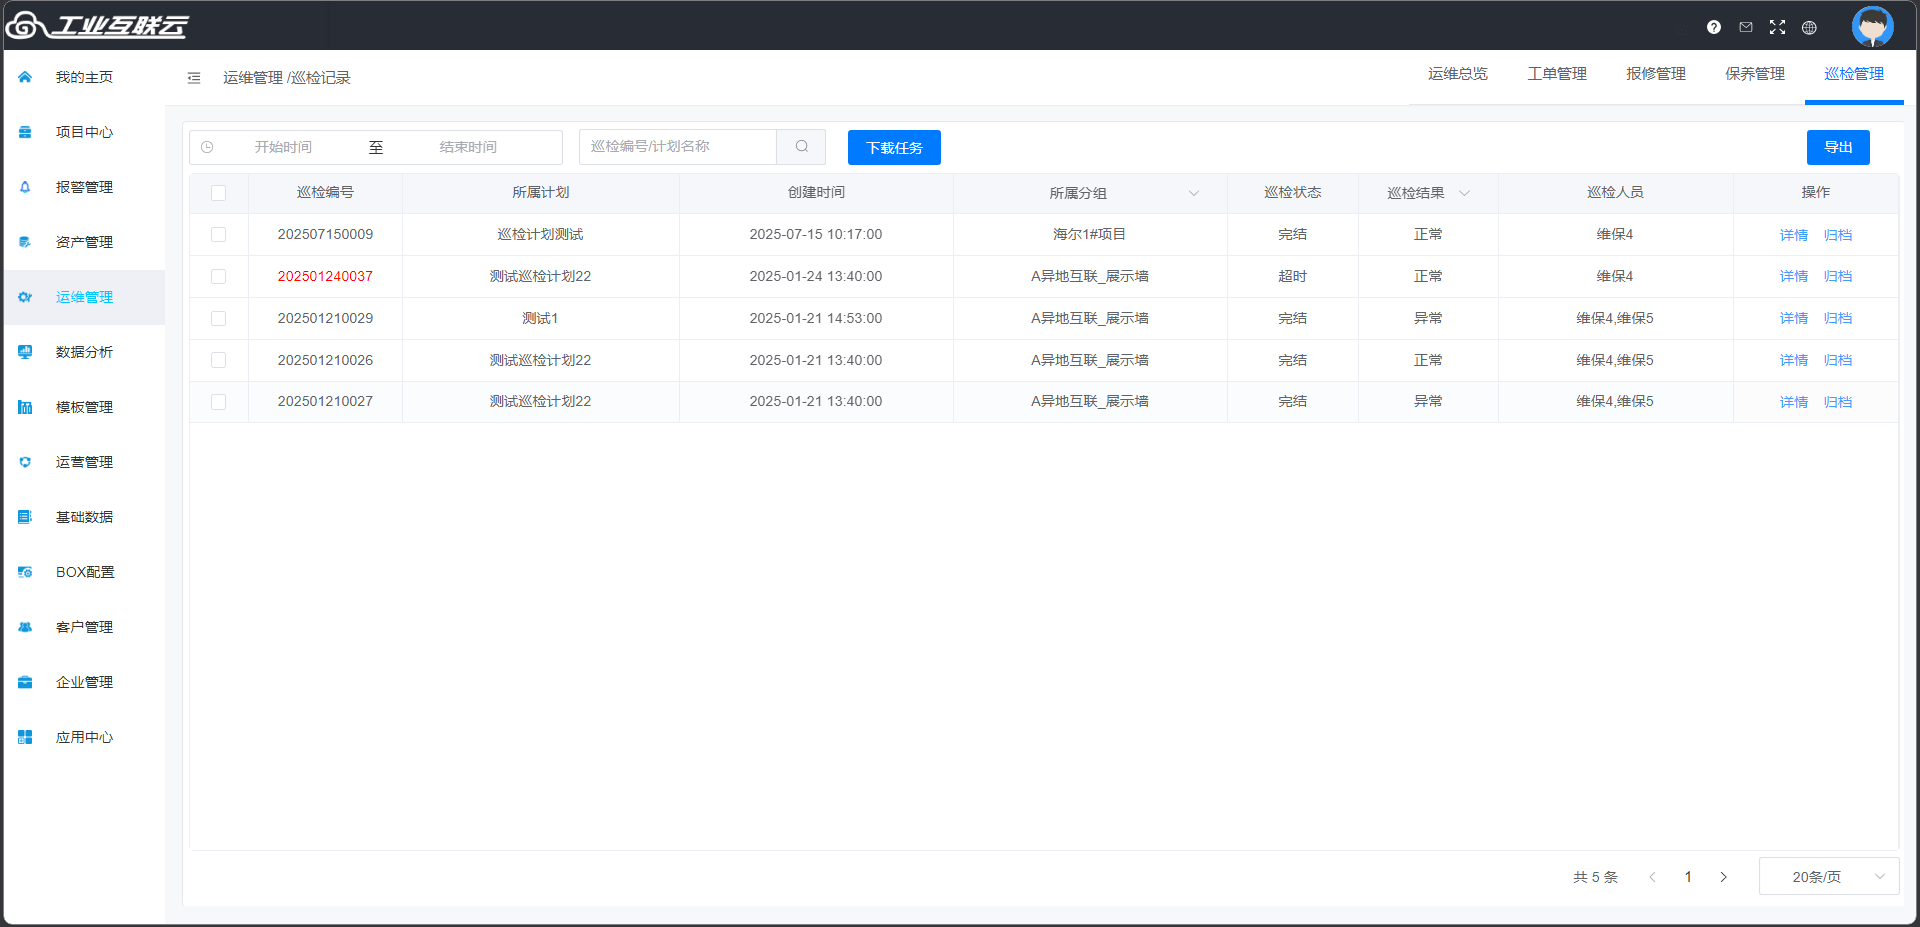Click the 巡检状态 column header
Screen dimensions: 1920x927
click(1292, 192)
